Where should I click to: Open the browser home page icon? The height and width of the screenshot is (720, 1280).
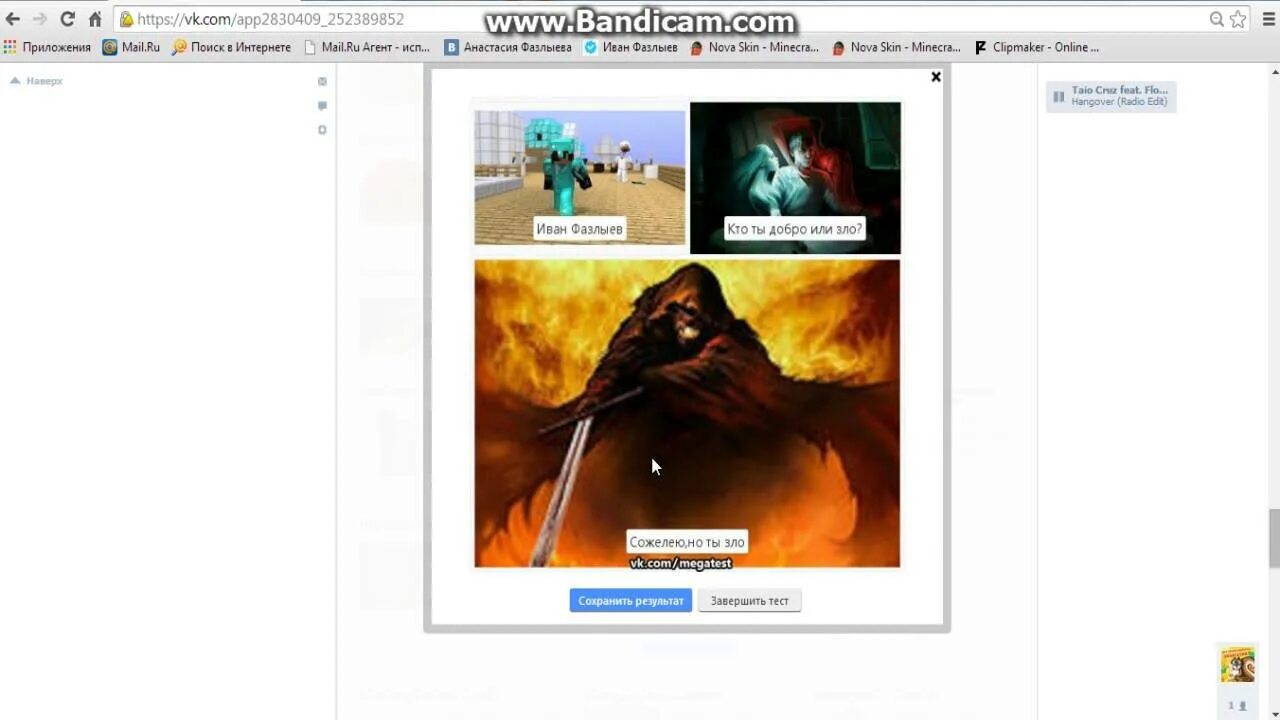click(95, 19)
